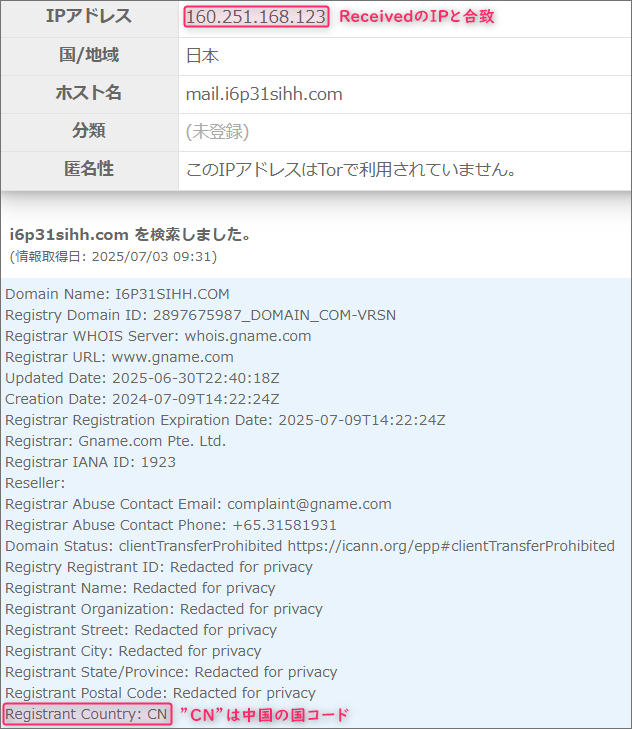This screenshot has width=632, height=729.
Task: Click the Creation Date line
Action: [142, 399]
